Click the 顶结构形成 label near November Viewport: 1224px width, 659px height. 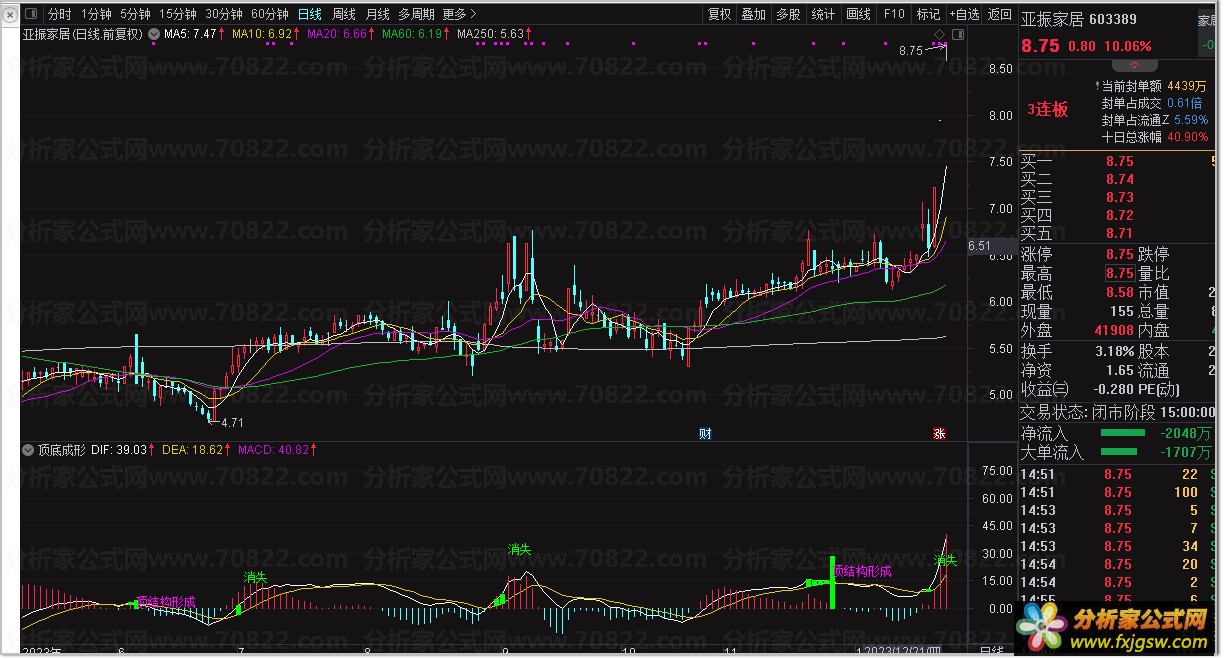pos(862,571)
